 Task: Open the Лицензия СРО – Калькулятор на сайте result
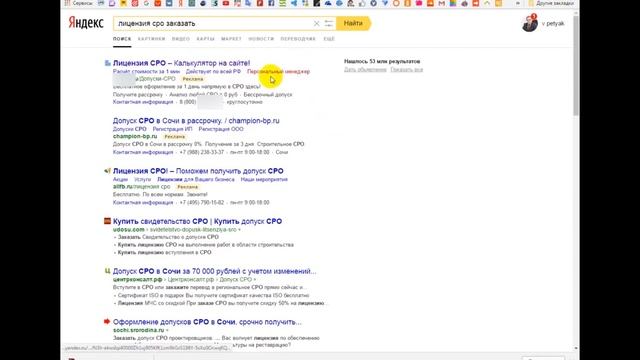181,63
